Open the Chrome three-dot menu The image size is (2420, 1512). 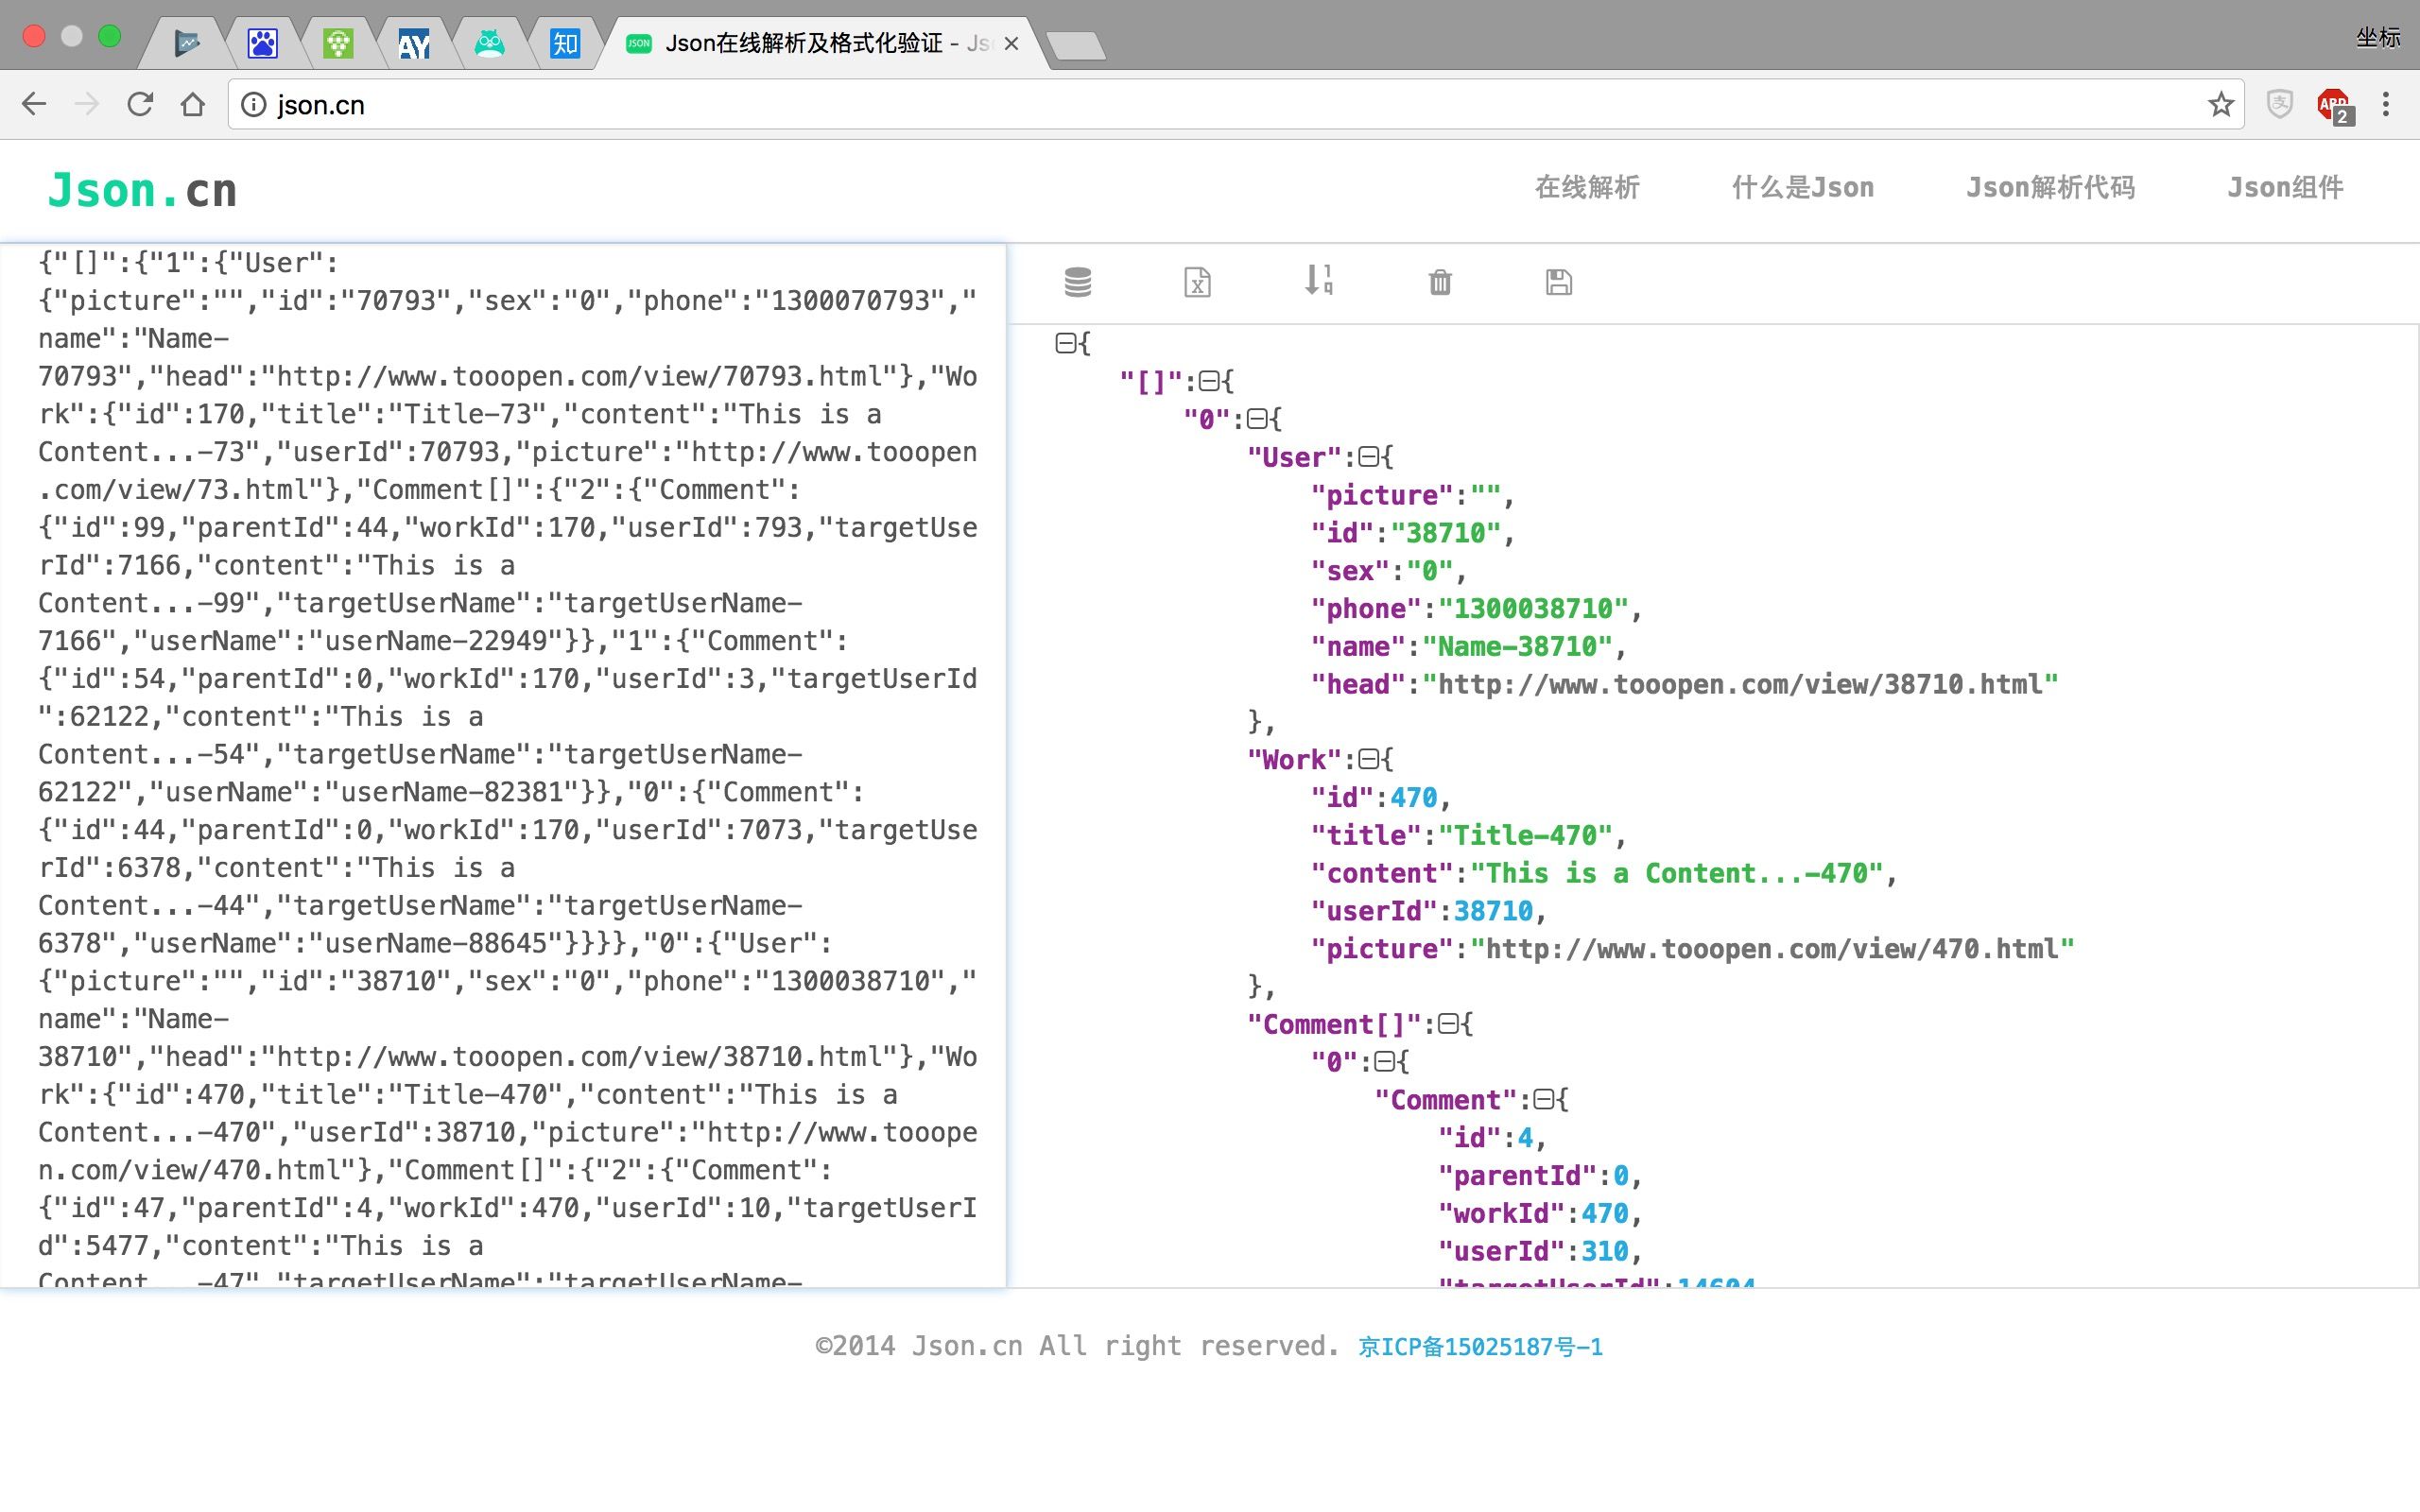tap(2386, 104)
